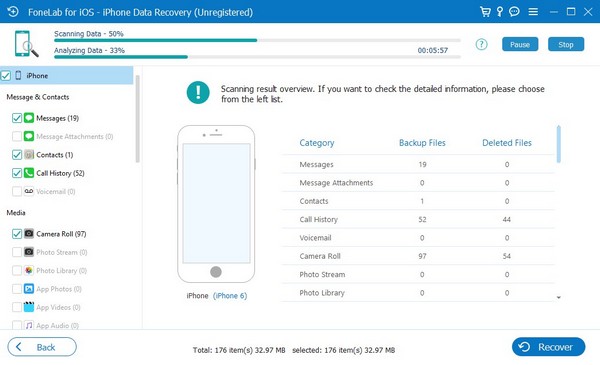Click the left sidebar scrollbar

(x=137, y=119)
